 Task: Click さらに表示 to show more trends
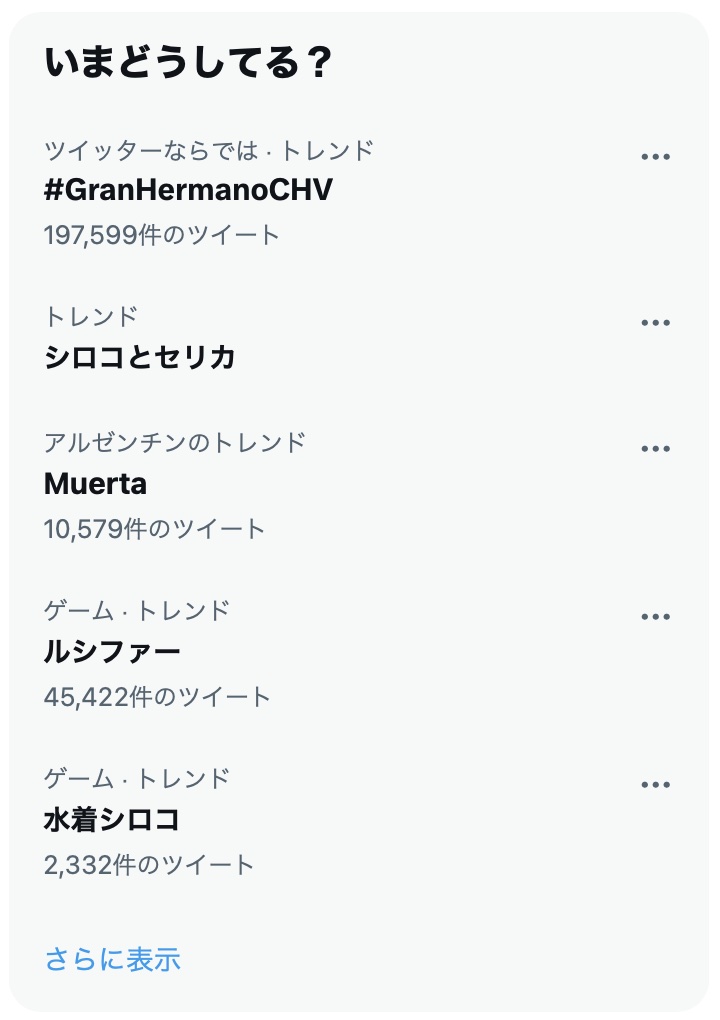coord(113,960)
